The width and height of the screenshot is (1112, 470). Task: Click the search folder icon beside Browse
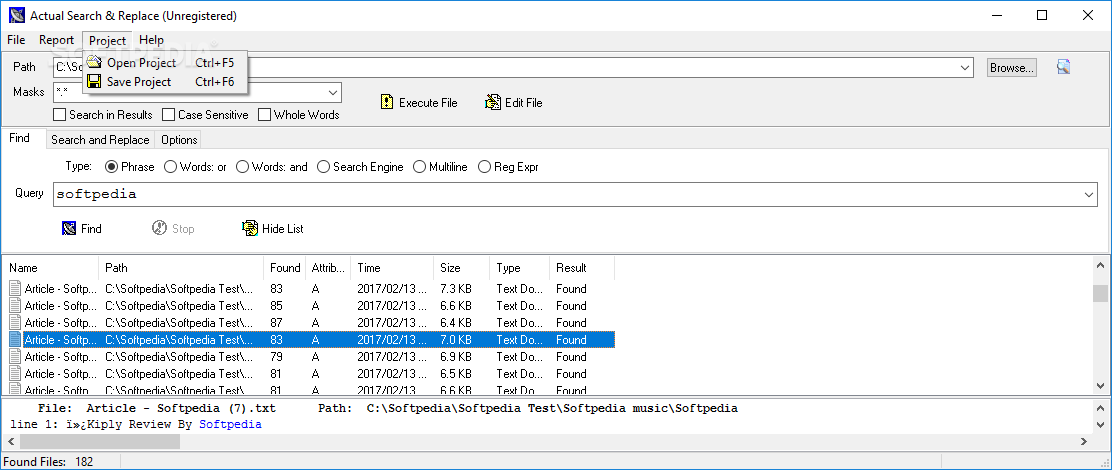(x=1063, y=67)
